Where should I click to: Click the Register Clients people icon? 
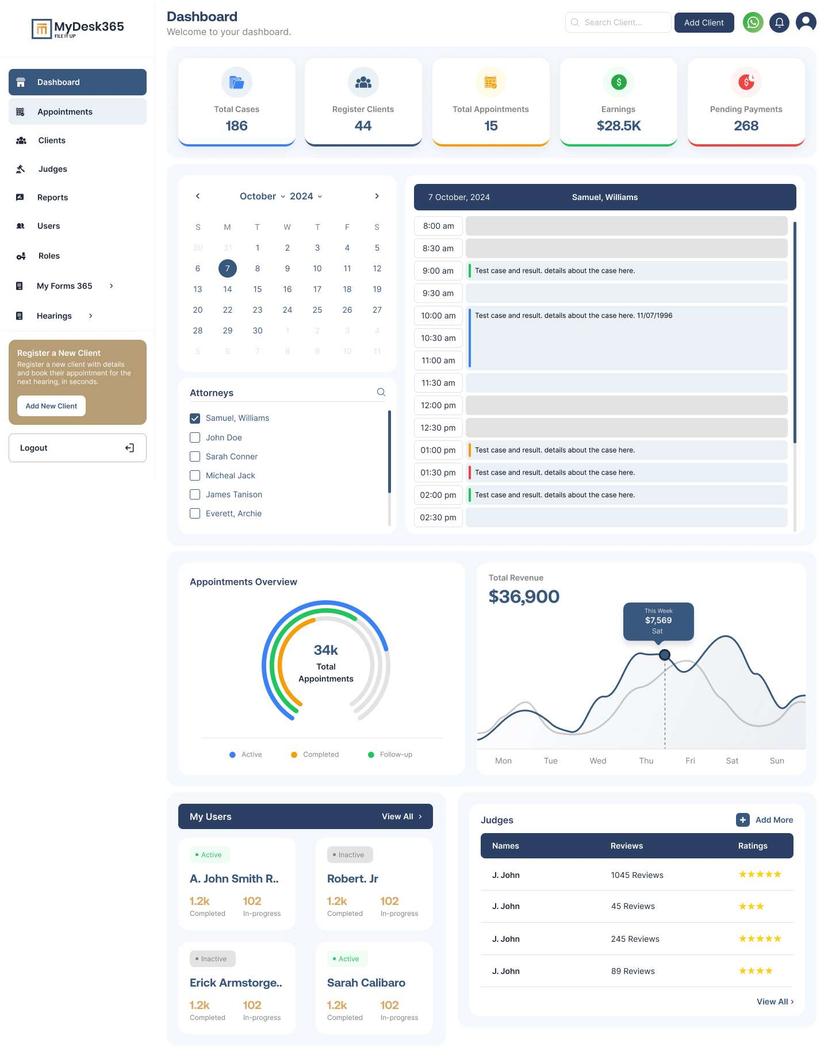pos(363,82)
